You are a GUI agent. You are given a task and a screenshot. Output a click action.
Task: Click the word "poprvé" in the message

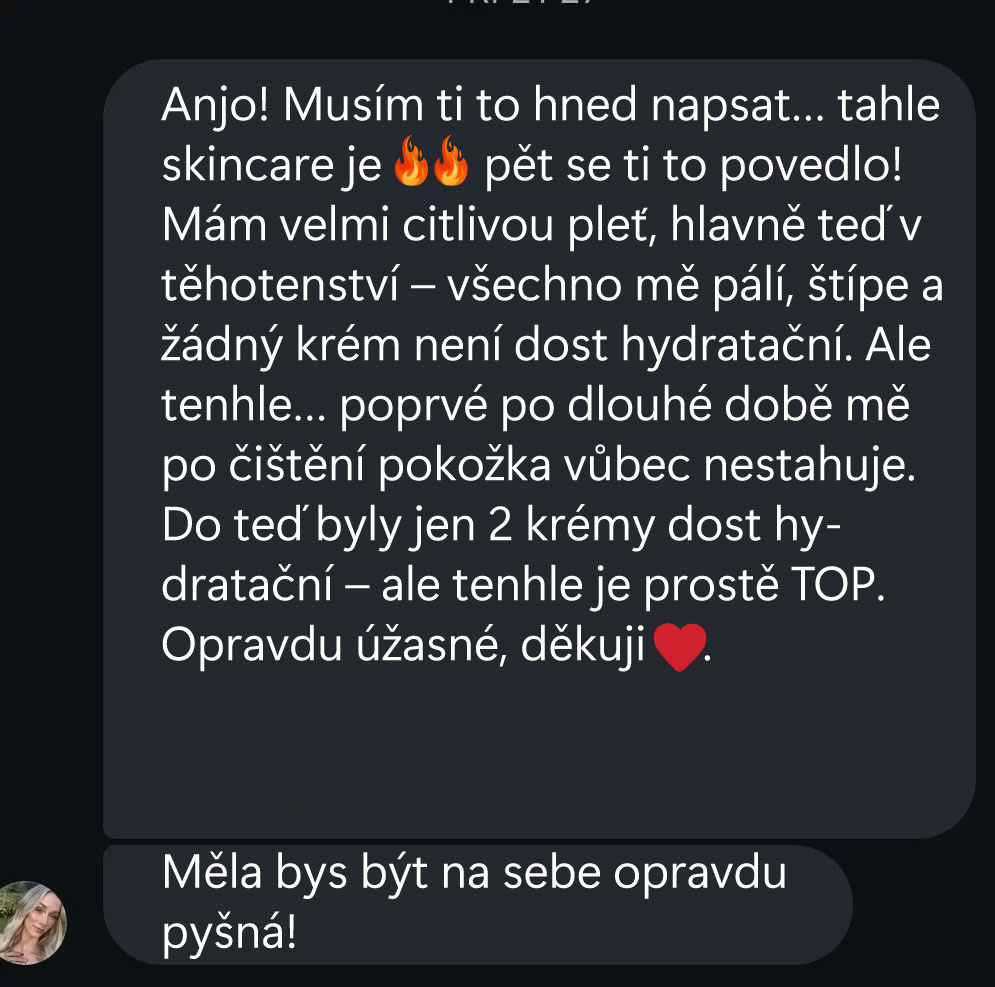(x=413, y=406)
